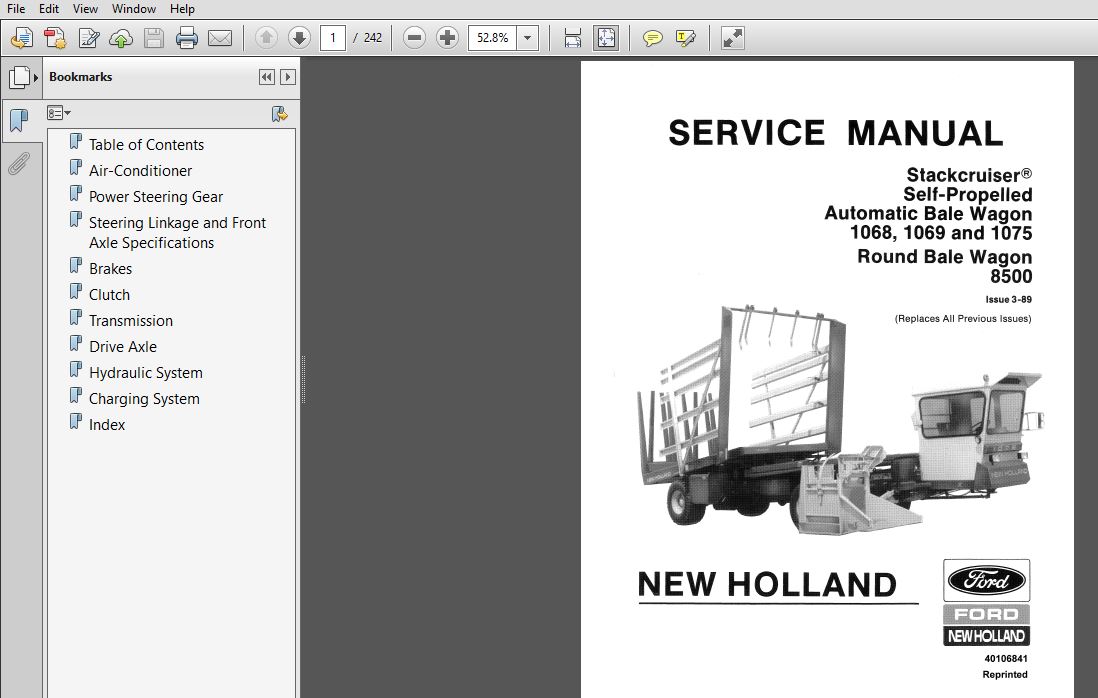Click the Attachments paperclip icon
Screen dimensions: 1098x698
19,164
